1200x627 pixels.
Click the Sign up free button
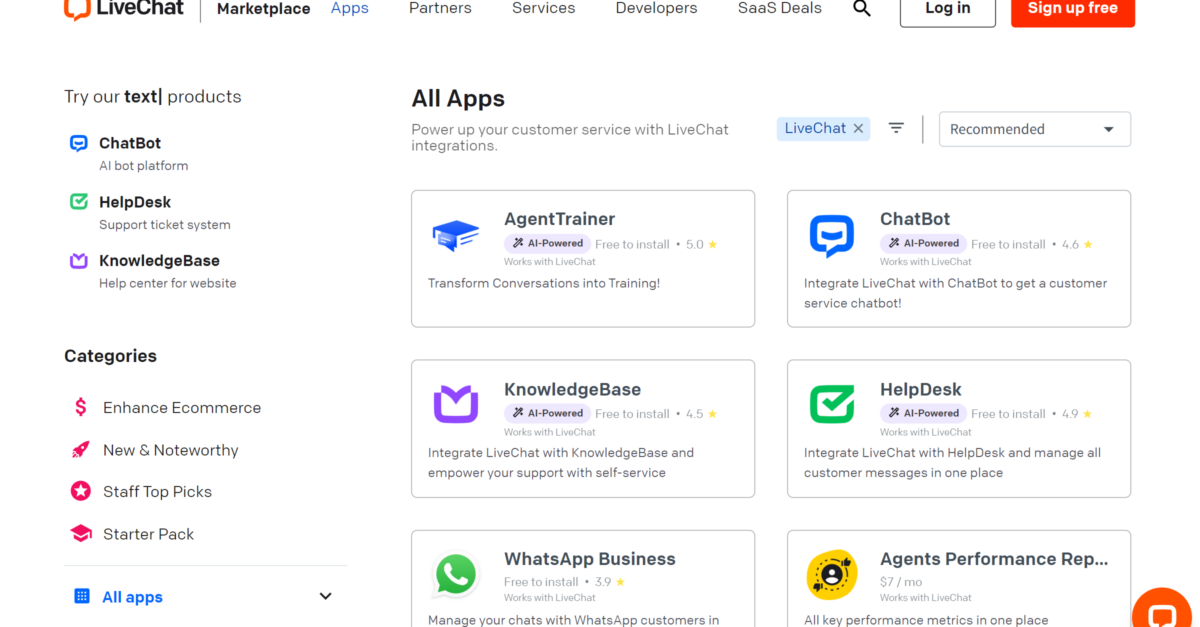click(x=1072, y=7)
